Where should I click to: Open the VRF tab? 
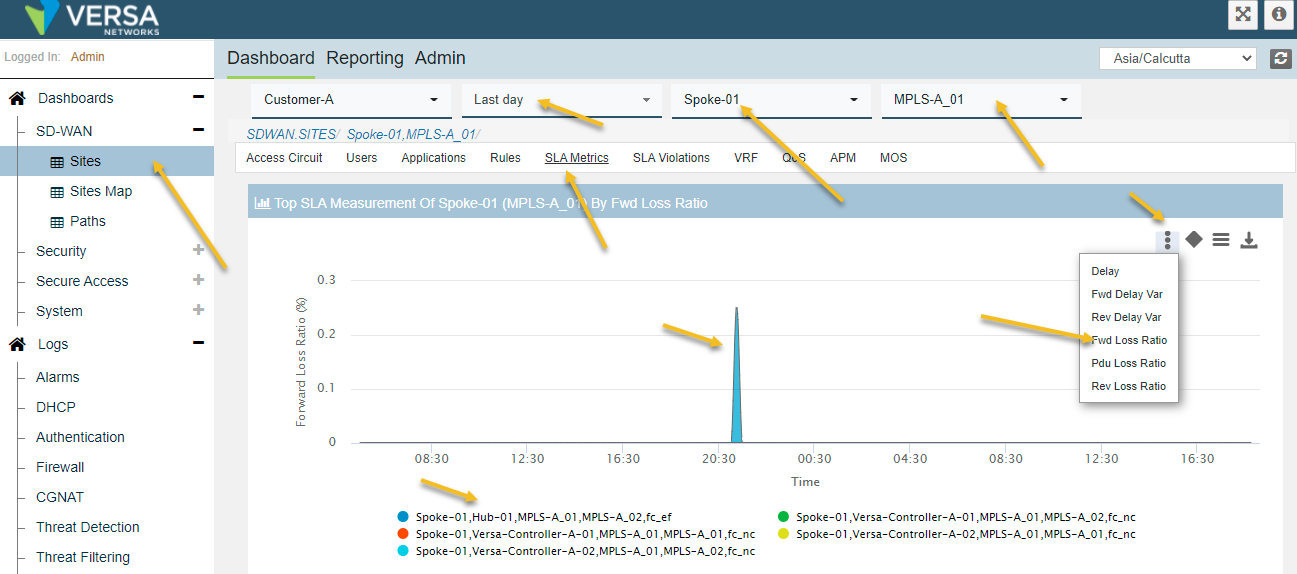[746, 158]
